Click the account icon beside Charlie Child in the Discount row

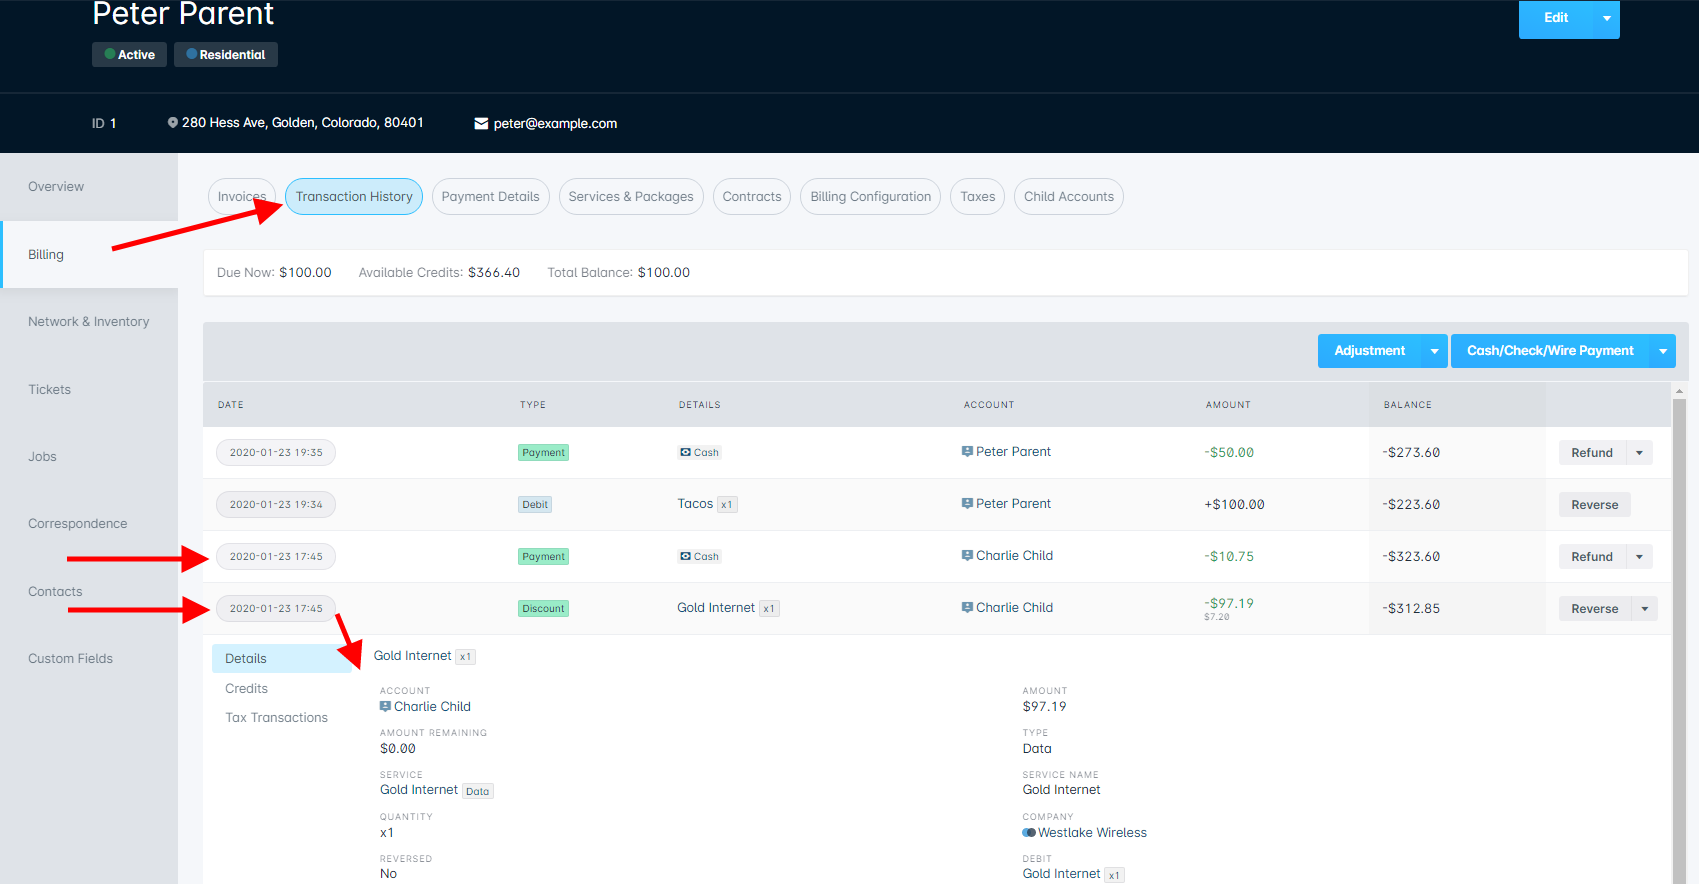point(967,607)
